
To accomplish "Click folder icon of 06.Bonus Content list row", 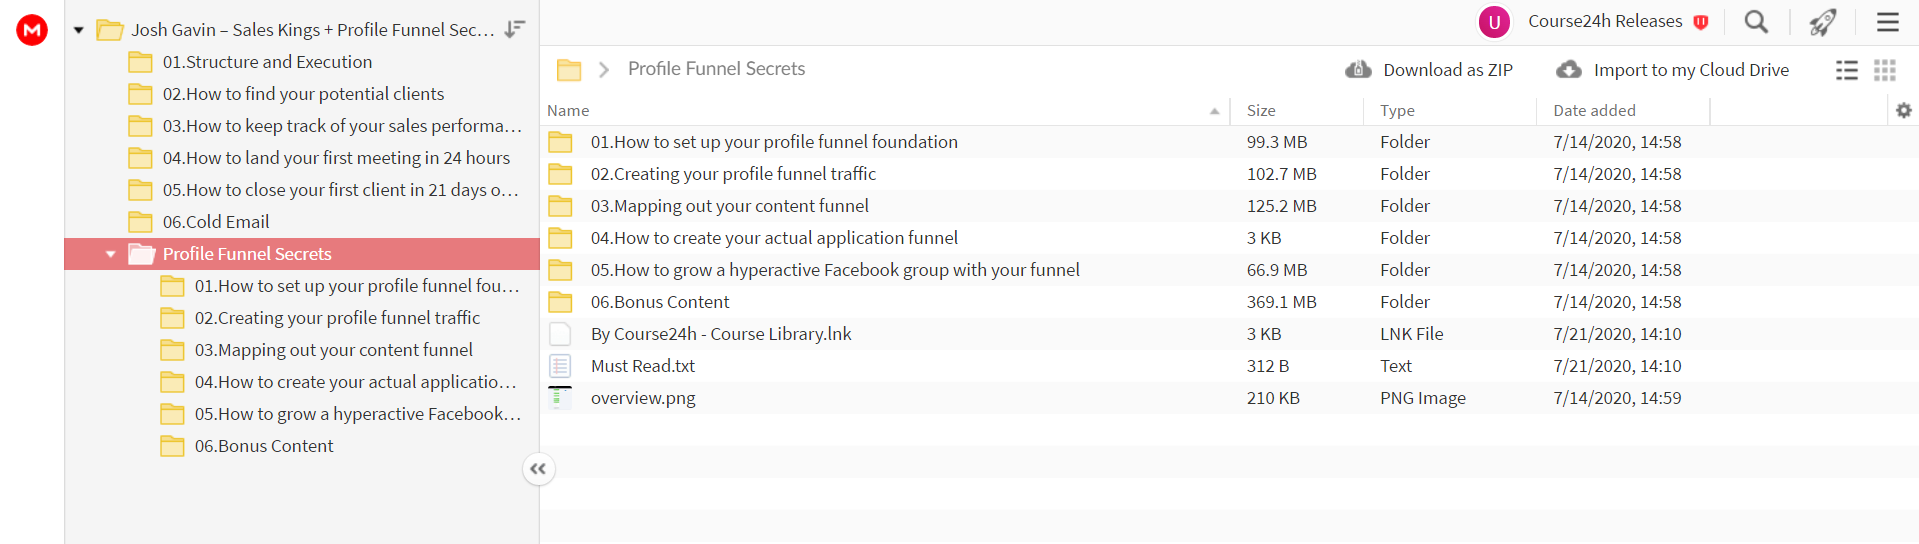I will tap(560, 302).
